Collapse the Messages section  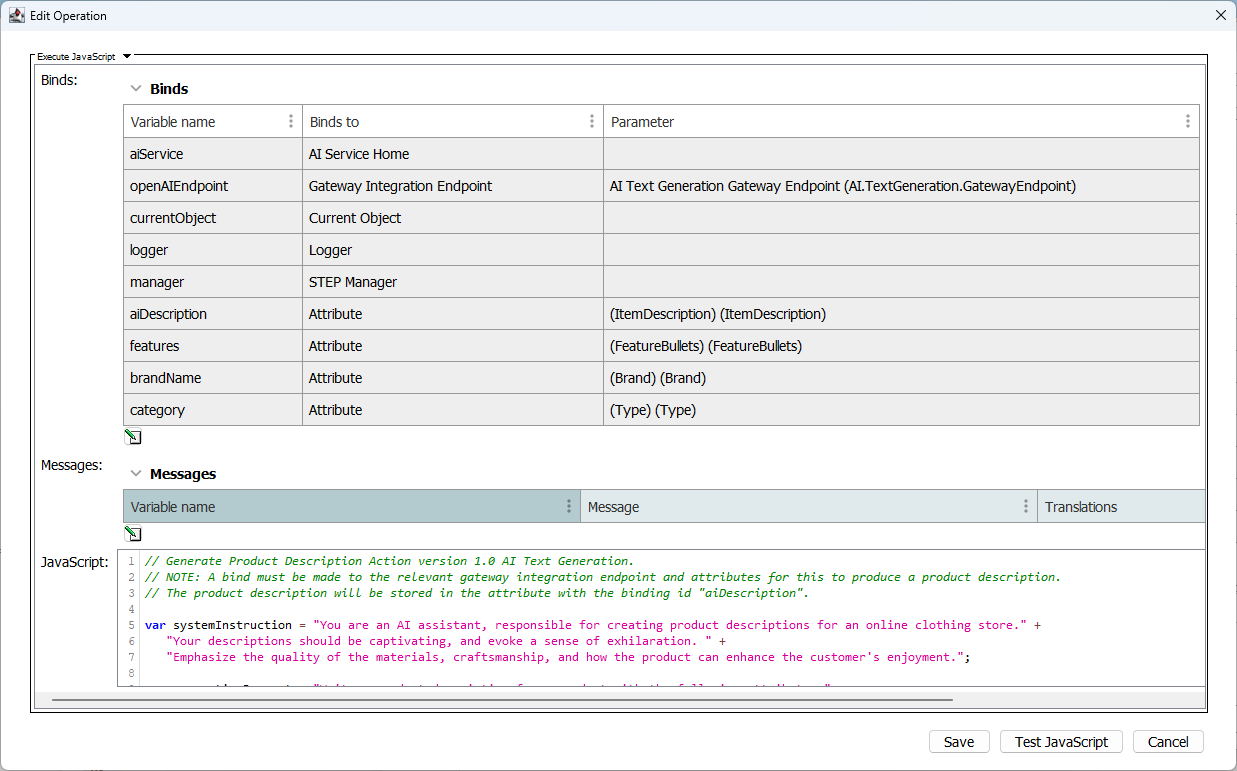(136, 474)
